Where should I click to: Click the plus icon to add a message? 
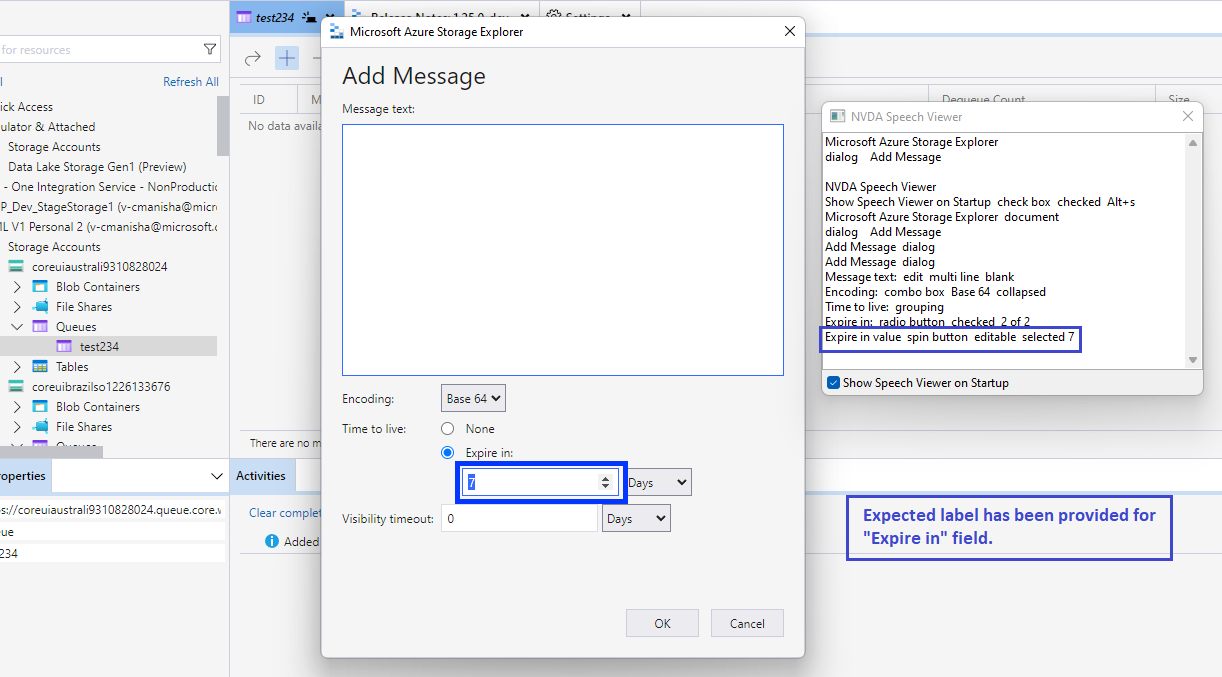[x=286, y=58]
